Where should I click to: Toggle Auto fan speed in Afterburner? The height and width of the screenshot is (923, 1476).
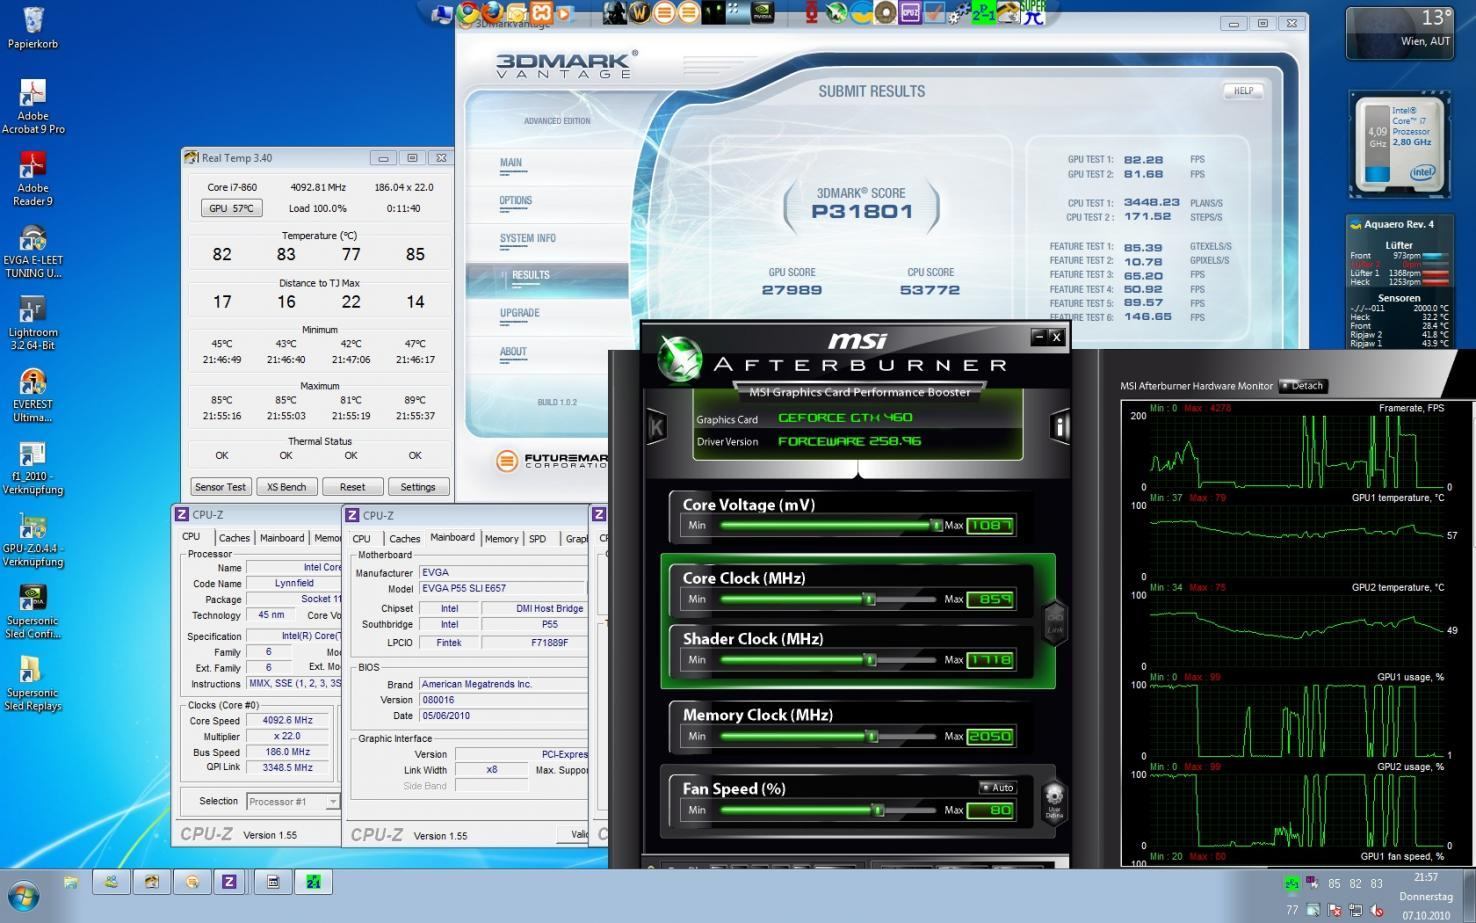(x=997, y=788)
